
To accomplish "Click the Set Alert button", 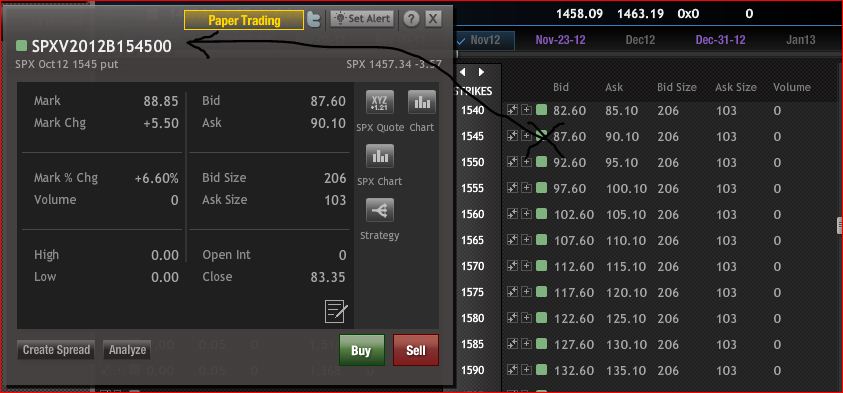I will point(362,19).
